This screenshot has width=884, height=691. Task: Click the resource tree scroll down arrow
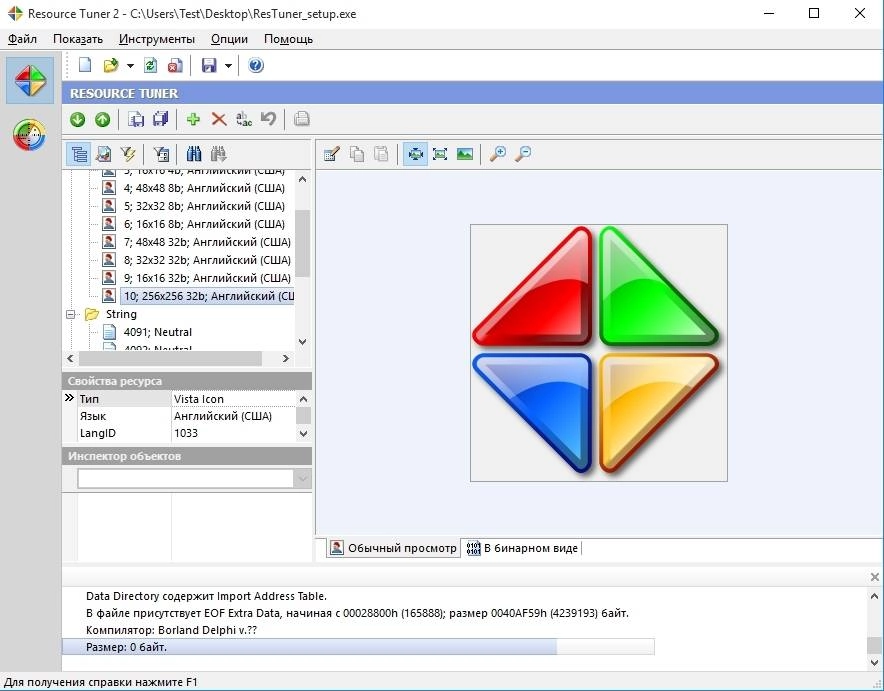(x=303, y=342)
